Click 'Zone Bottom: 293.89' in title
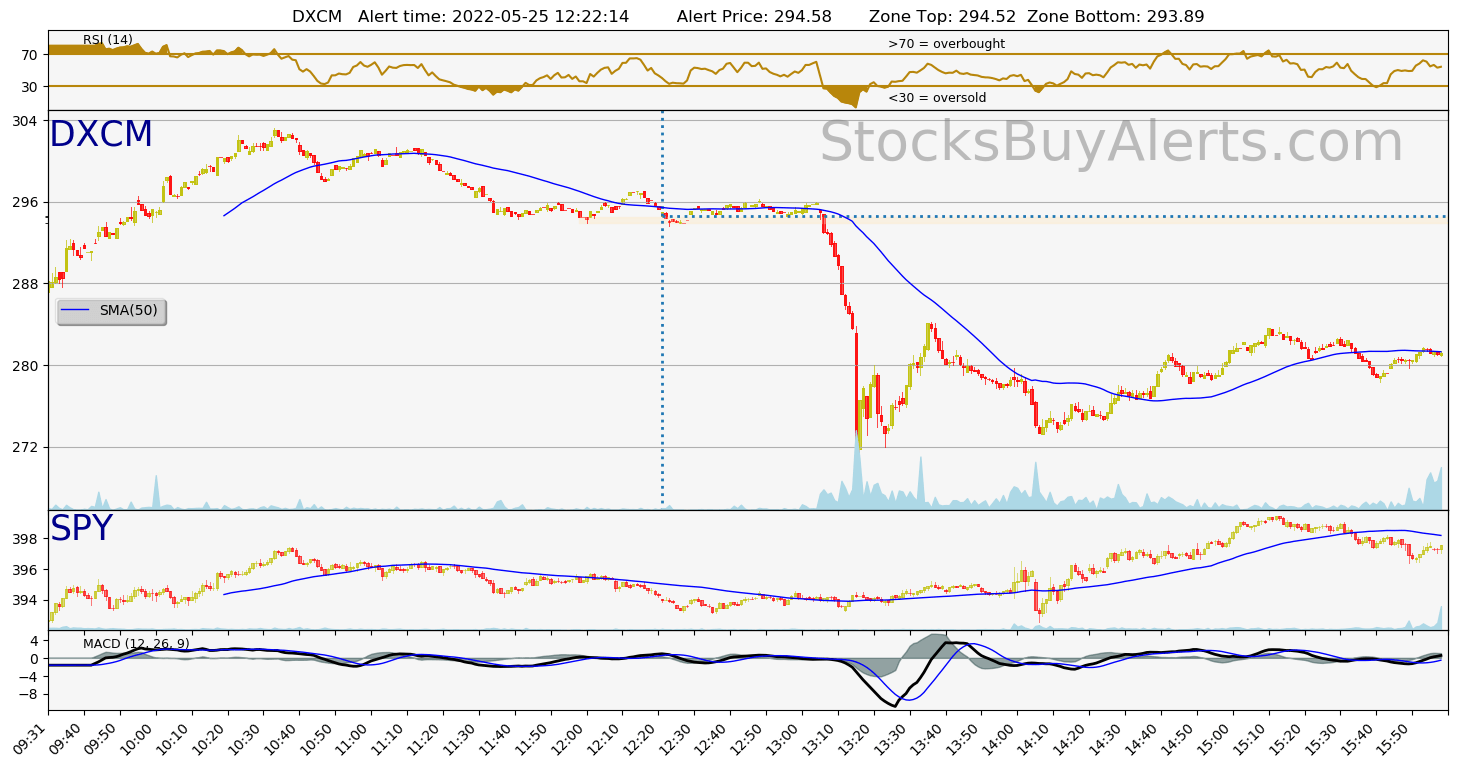This screenshot has width=1462, height=768. pos(1116,16)
